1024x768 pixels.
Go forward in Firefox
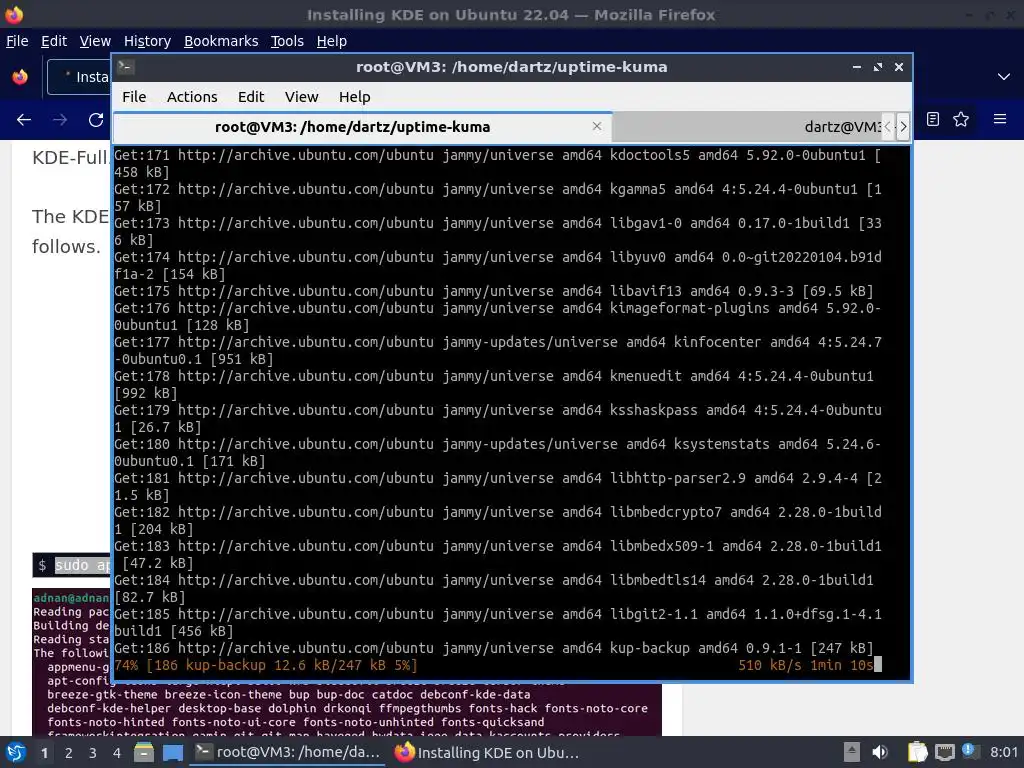[x=59, y=120]
